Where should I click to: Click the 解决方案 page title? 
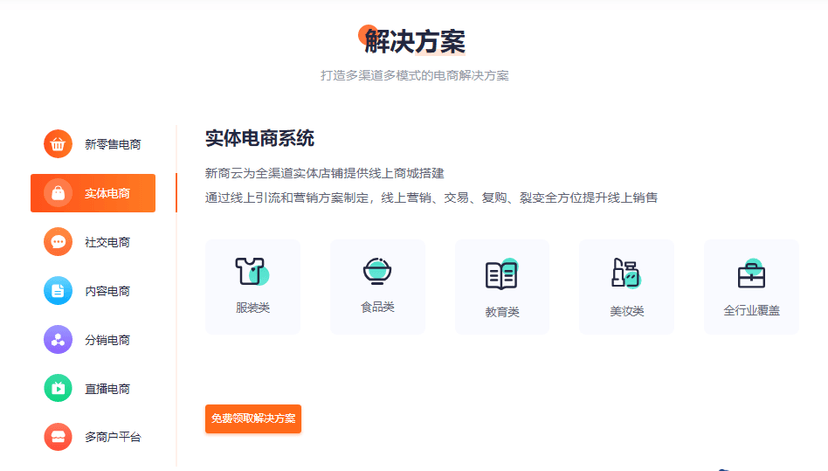415,41
